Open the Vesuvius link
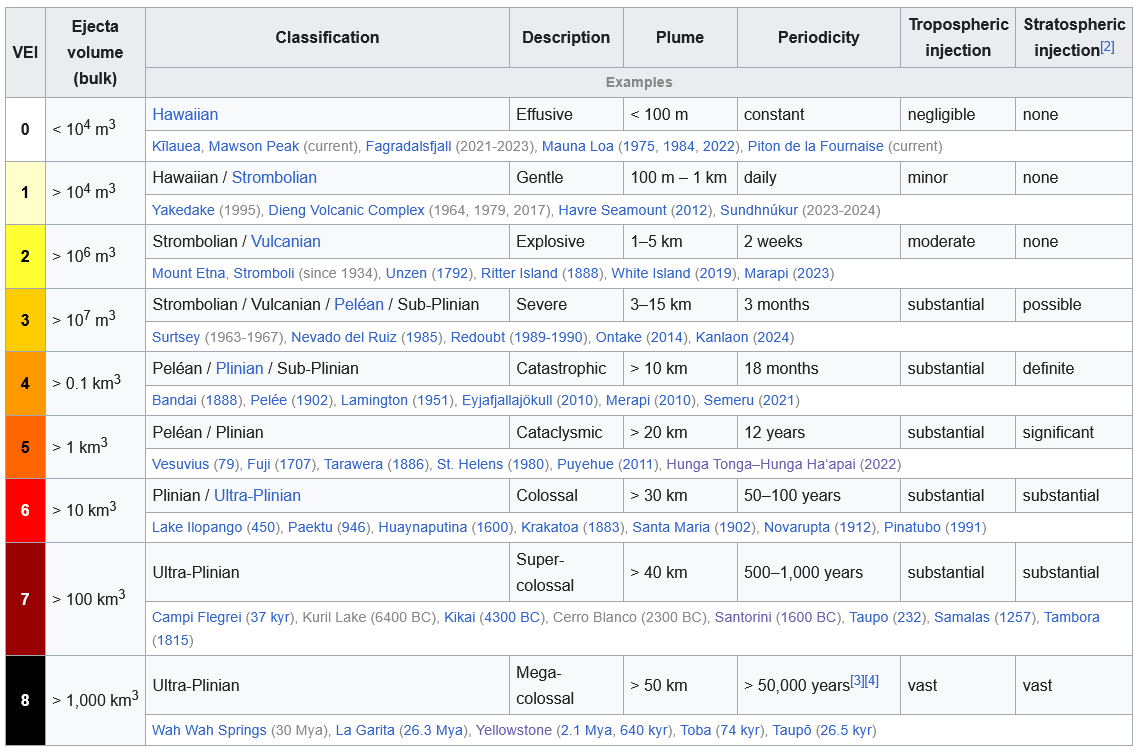This screenshot has width=1140, height=752. coord(180,464)
